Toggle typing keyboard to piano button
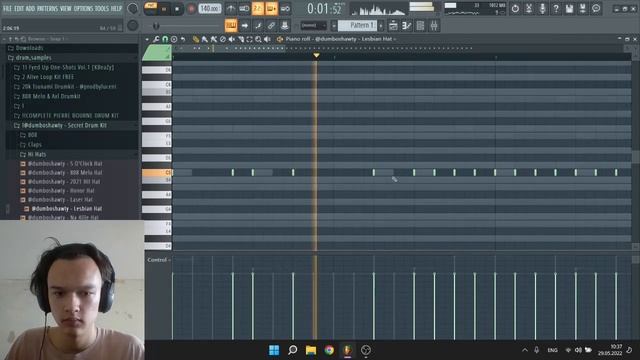Image resolution: width=640 pixels, height=360 pixels. point(231,25)
